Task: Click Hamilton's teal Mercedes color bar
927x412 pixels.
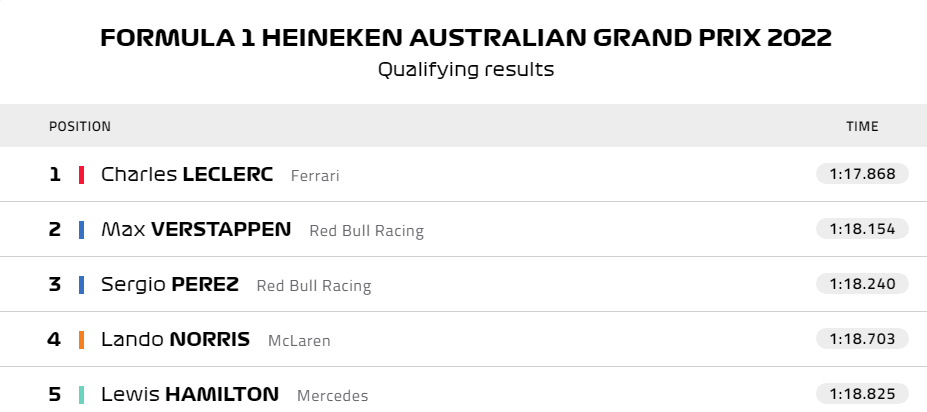Action: pos(81,394)
